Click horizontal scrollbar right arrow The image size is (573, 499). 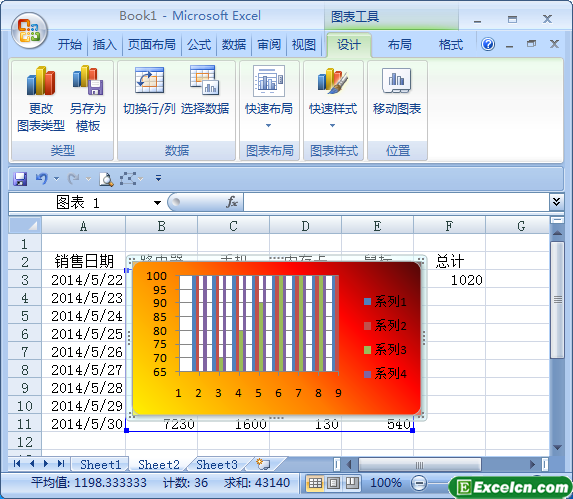532,464
